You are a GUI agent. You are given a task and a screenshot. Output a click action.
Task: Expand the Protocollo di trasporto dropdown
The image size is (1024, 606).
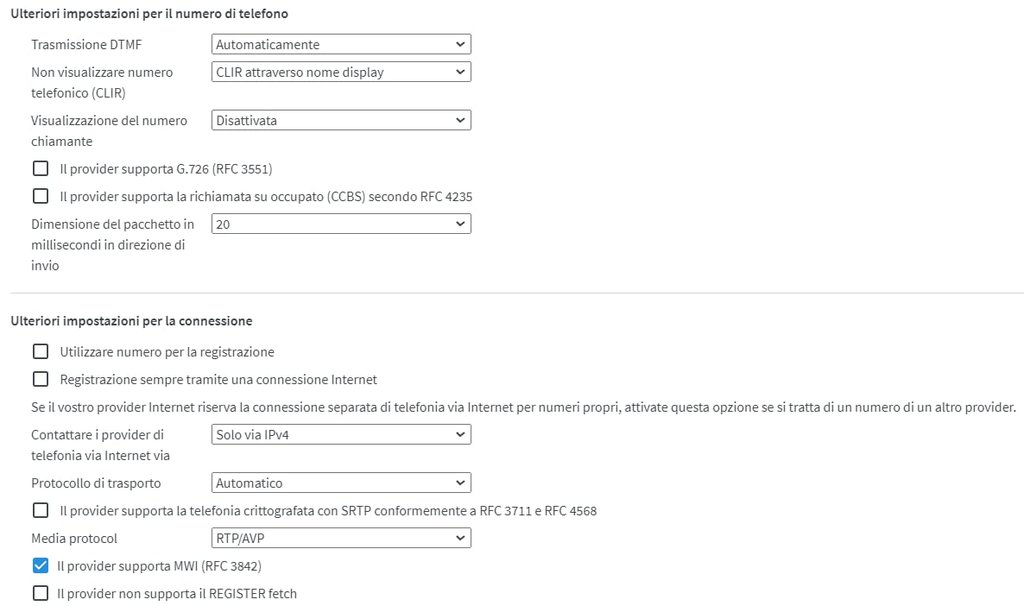click(341, 483)
